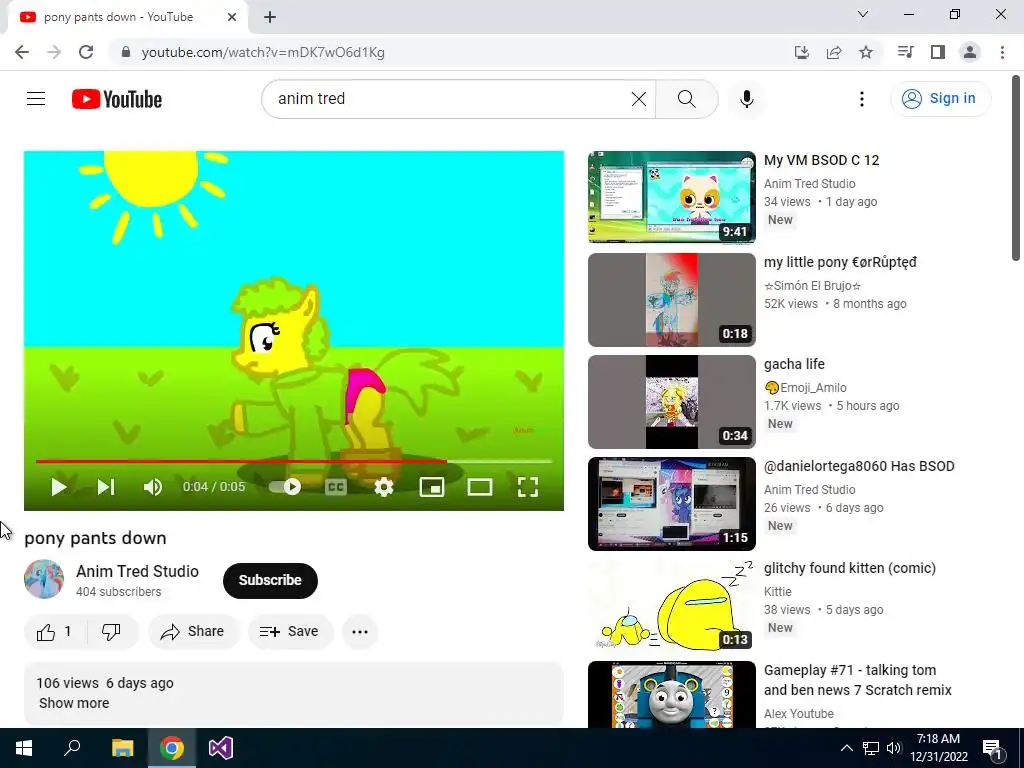
Task: Toggle autoplay switch in player
Action: pos(285,487)
